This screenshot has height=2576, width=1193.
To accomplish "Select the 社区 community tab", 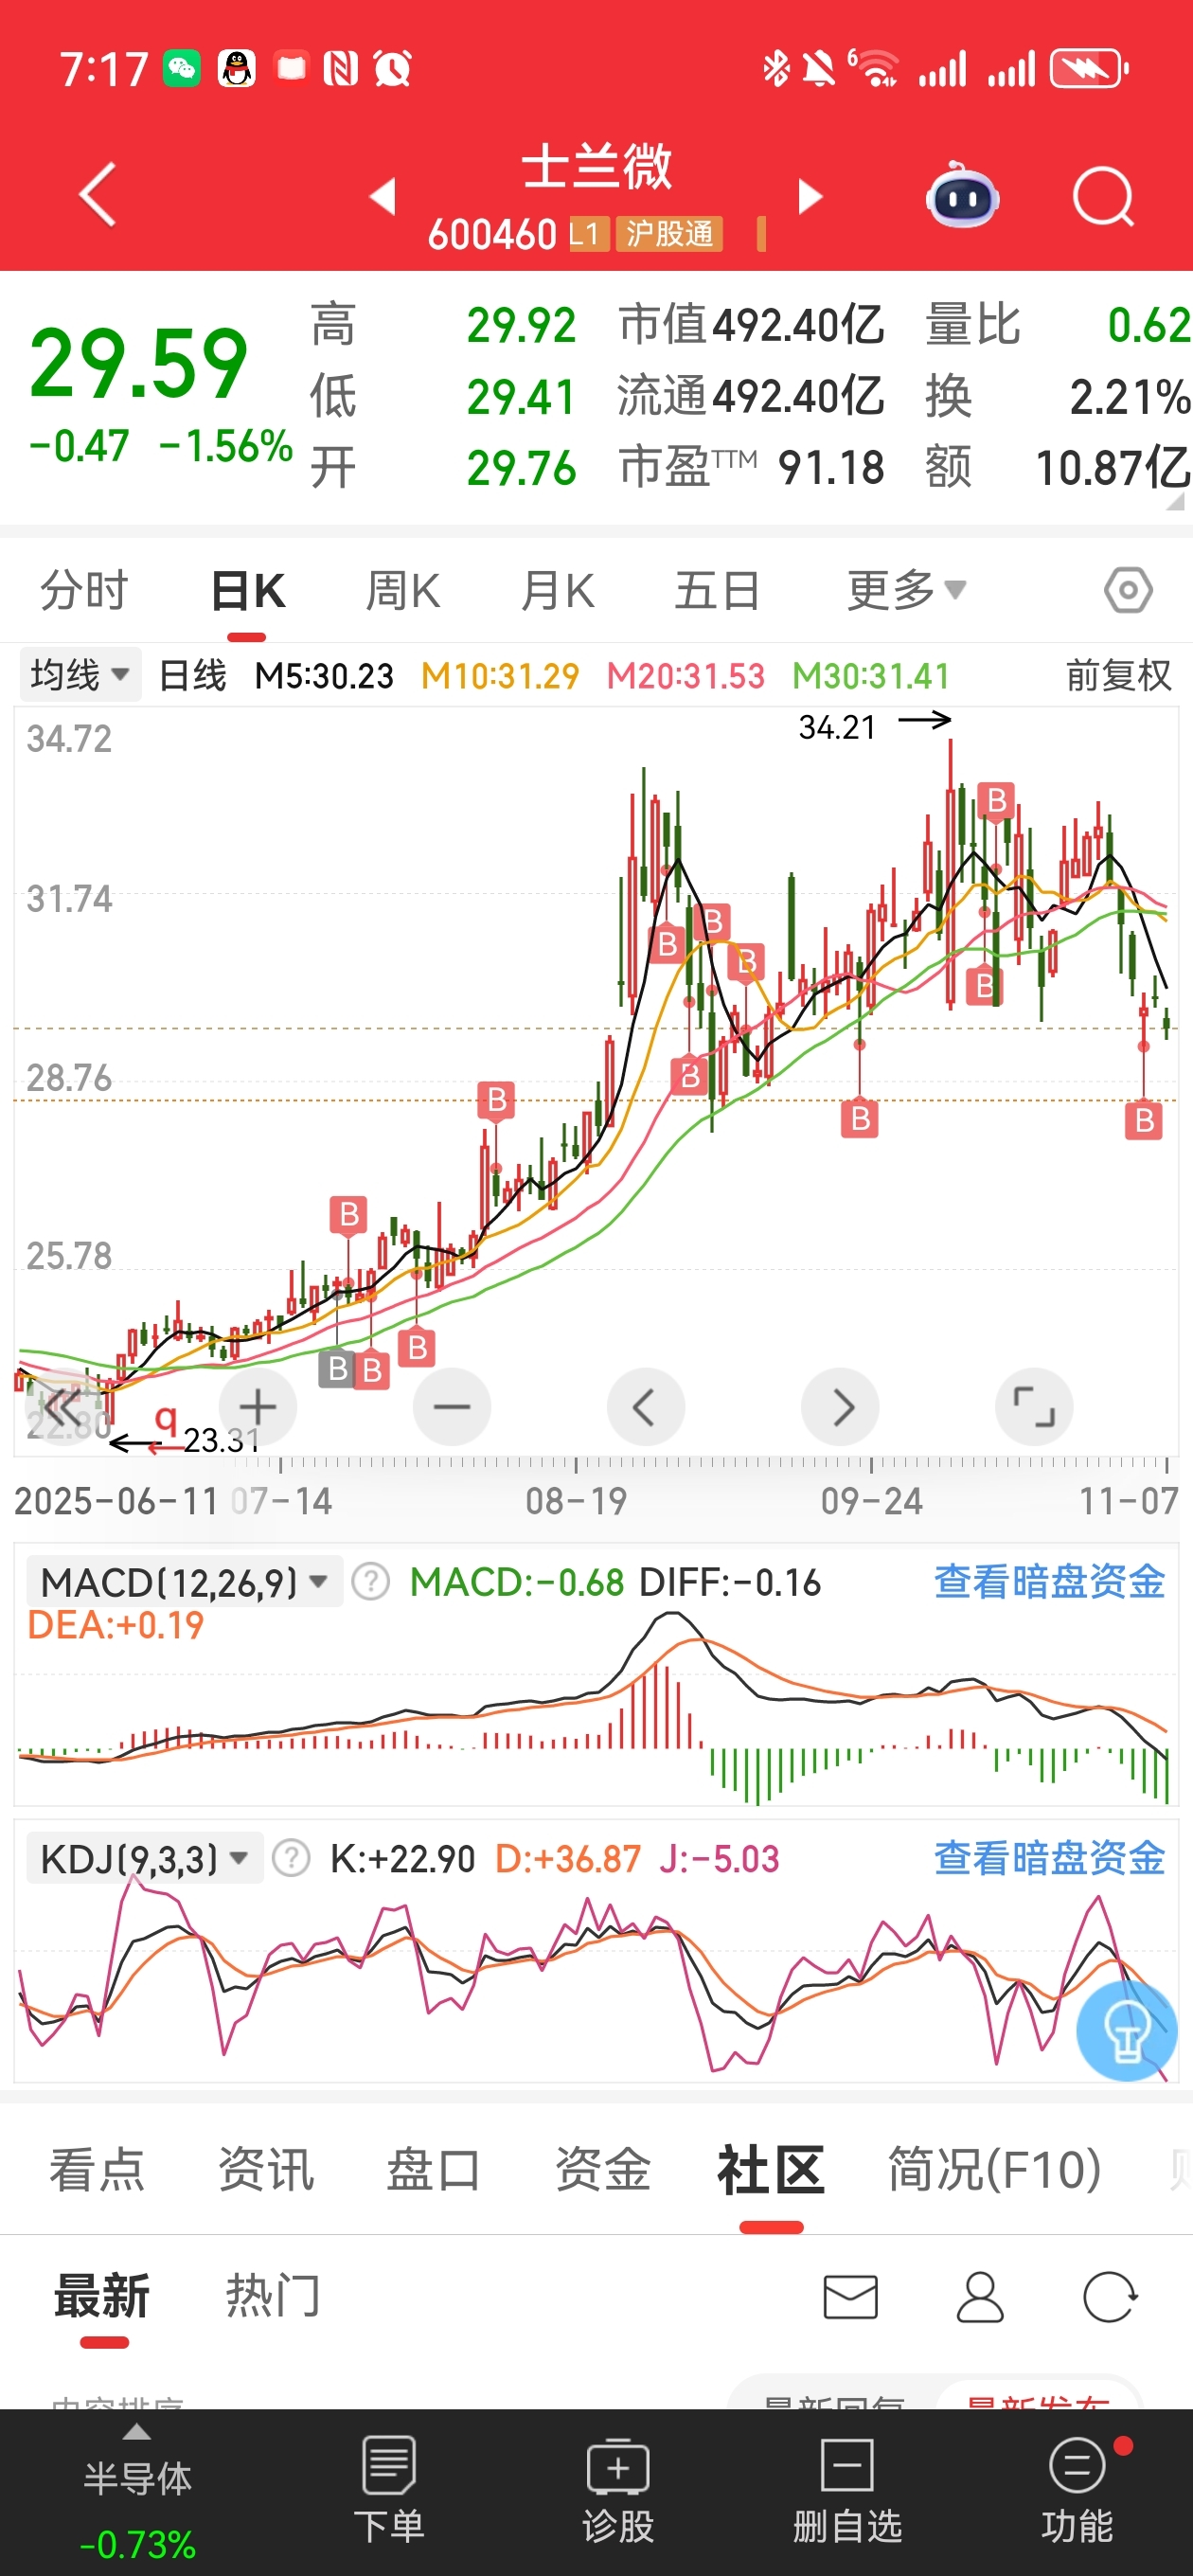I will coord(771,2170).
